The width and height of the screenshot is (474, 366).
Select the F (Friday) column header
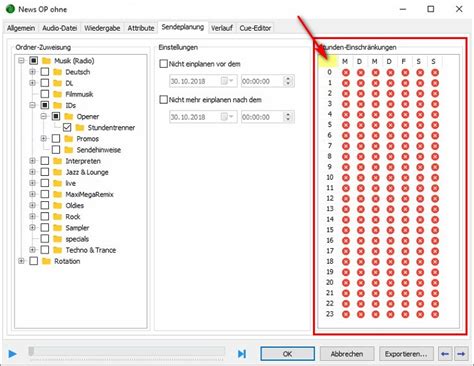[404, 61]
